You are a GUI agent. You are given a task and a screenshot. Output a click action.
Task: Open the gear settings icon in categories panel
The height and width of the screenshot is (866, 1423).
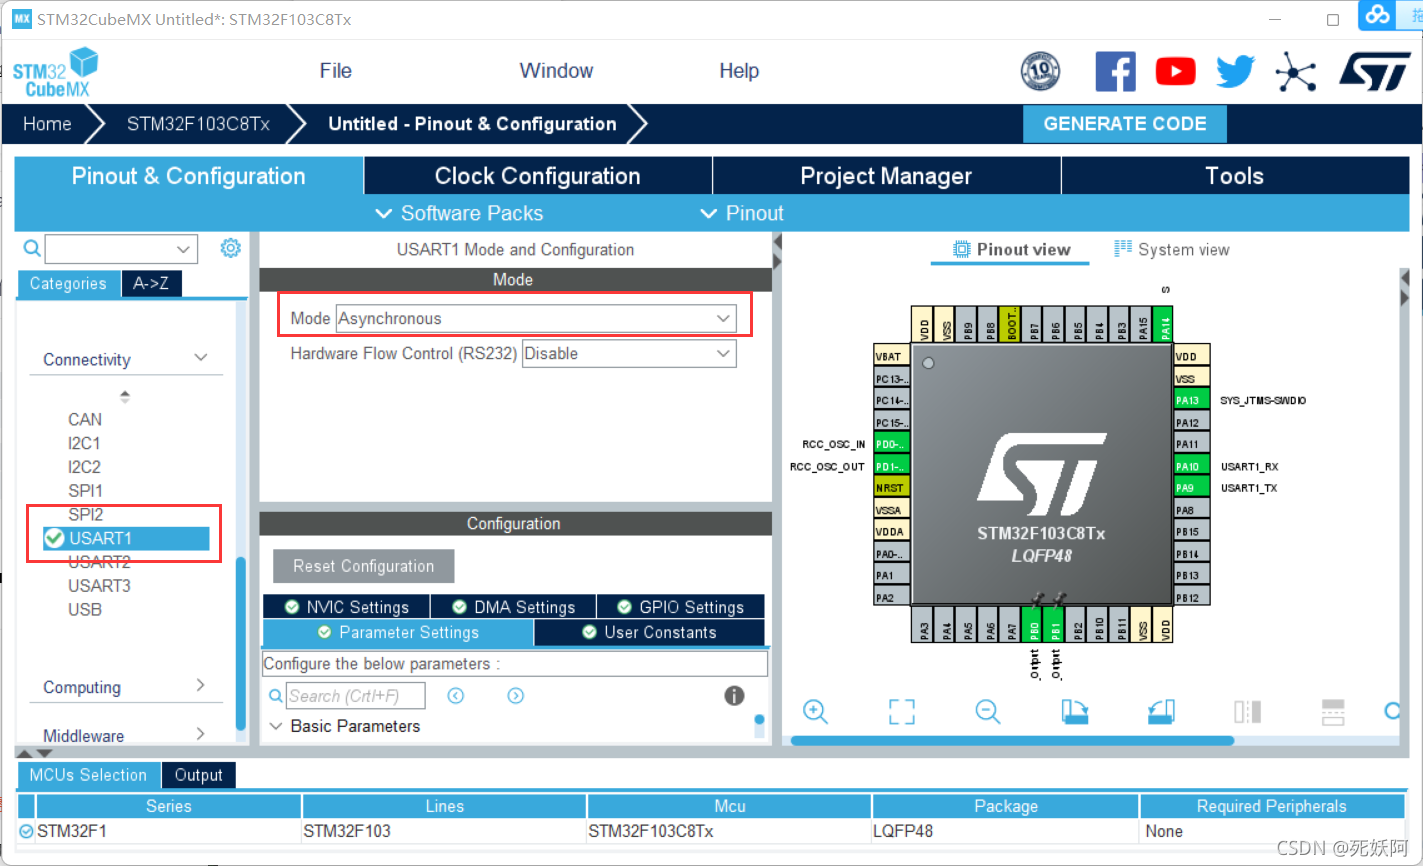[x=231, y=248]
